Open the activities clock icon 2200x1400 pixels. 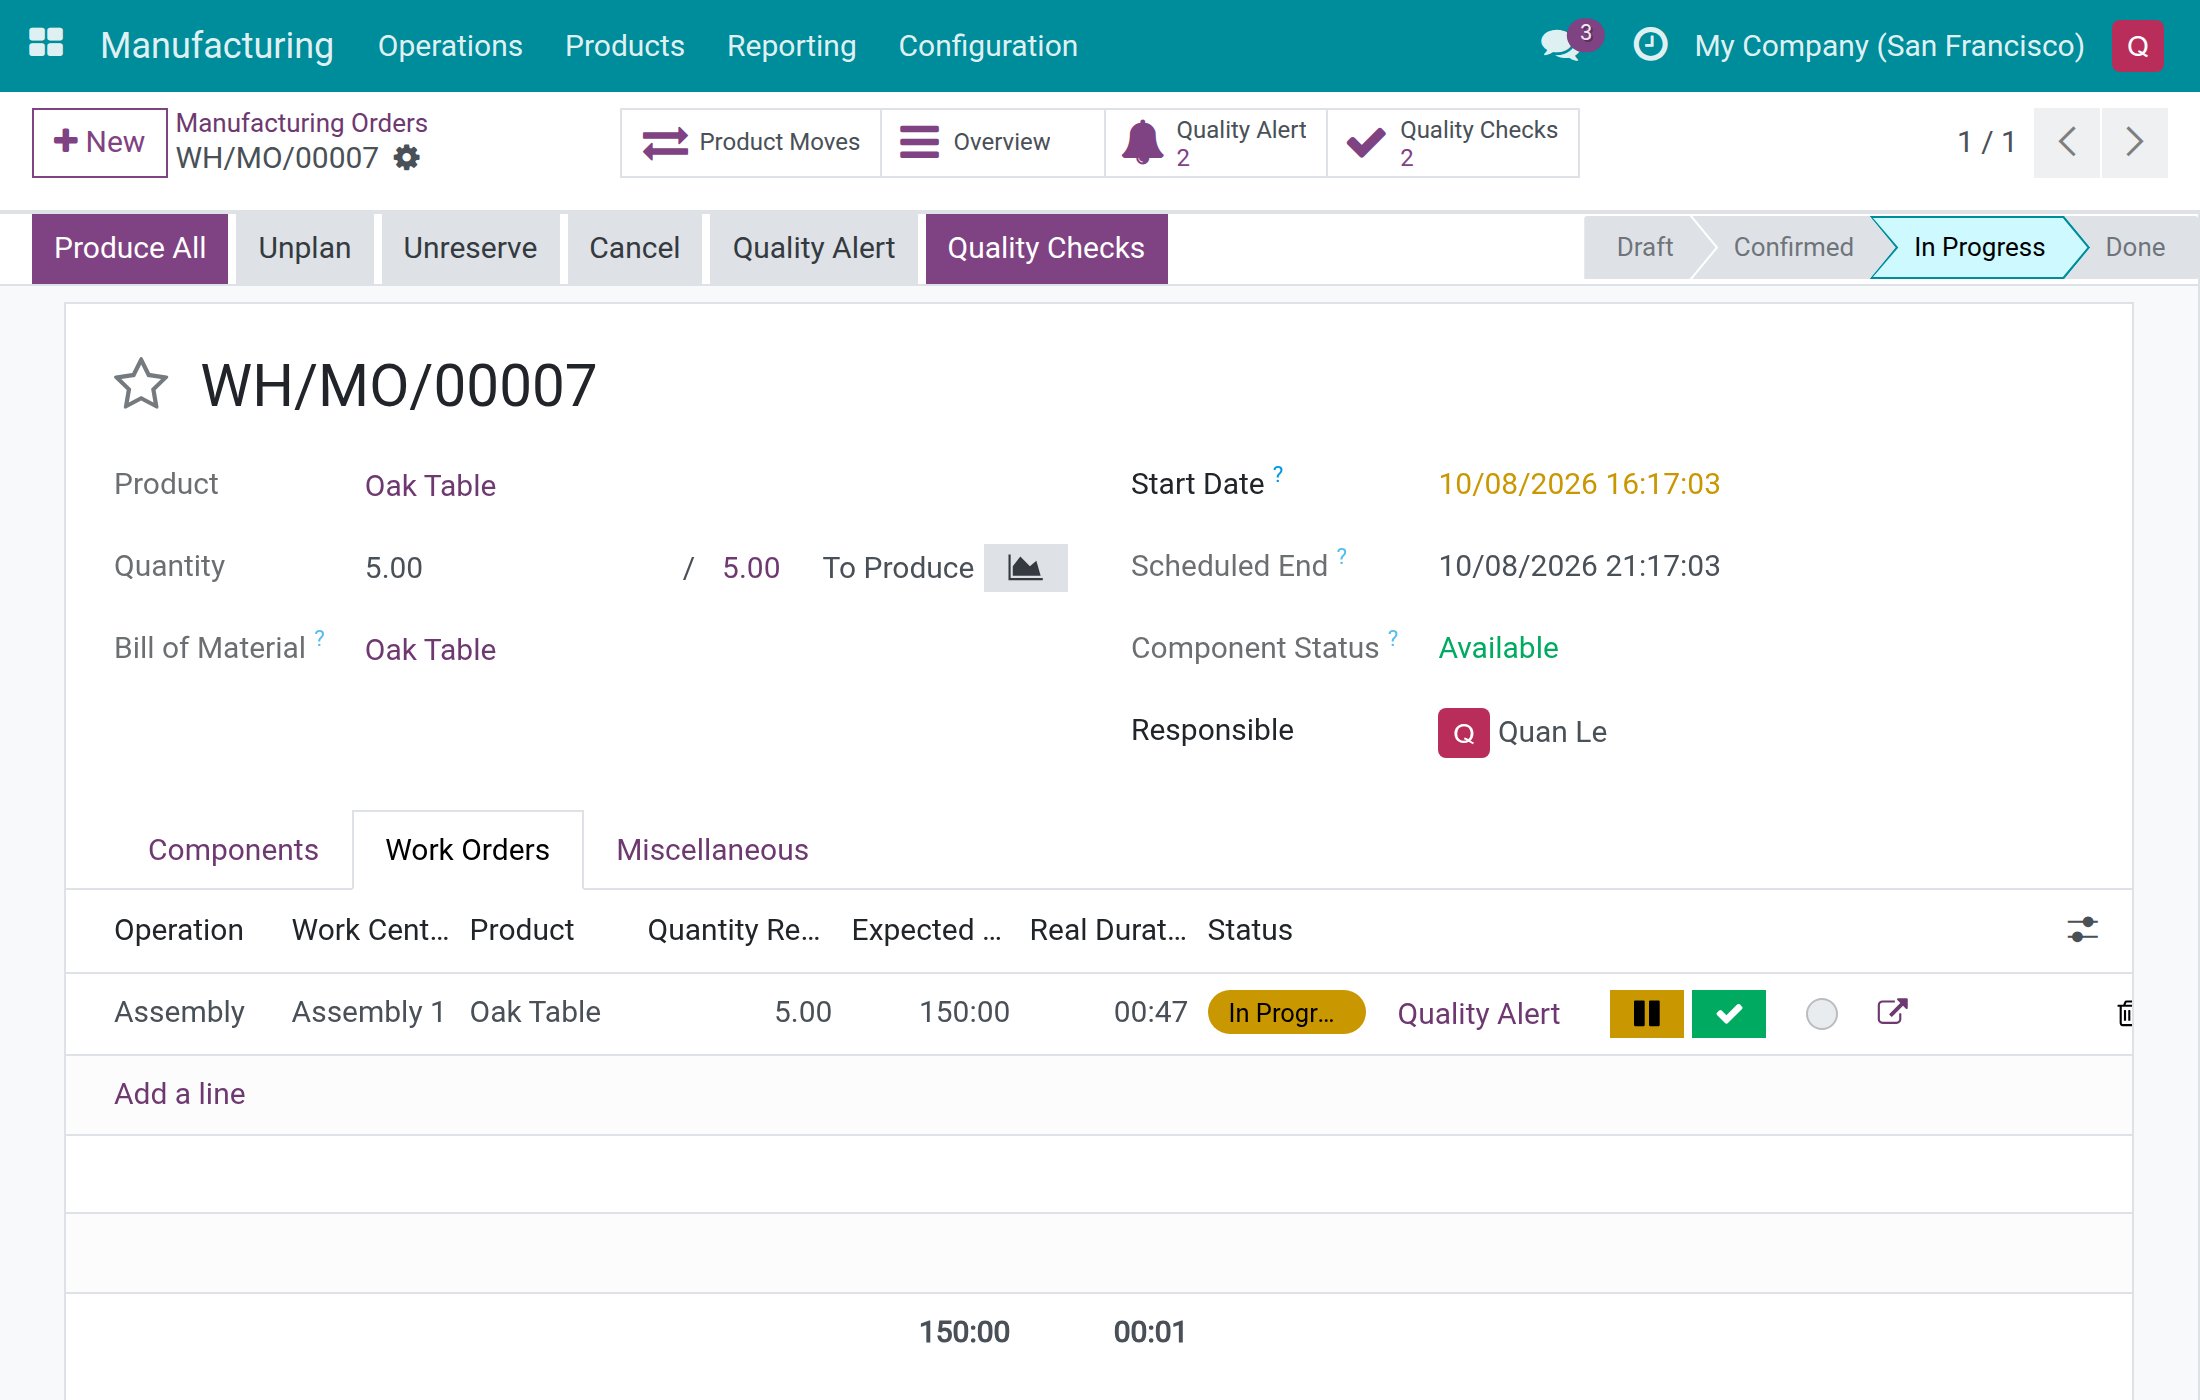coord(1650,45)
